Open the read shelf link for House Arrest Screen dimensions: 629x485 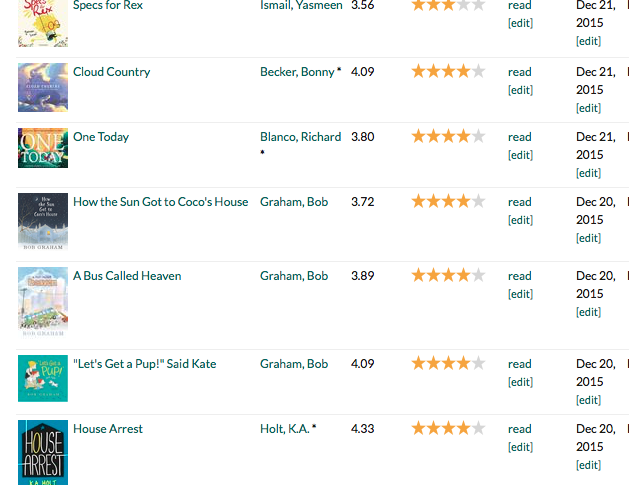coord(519,429)
